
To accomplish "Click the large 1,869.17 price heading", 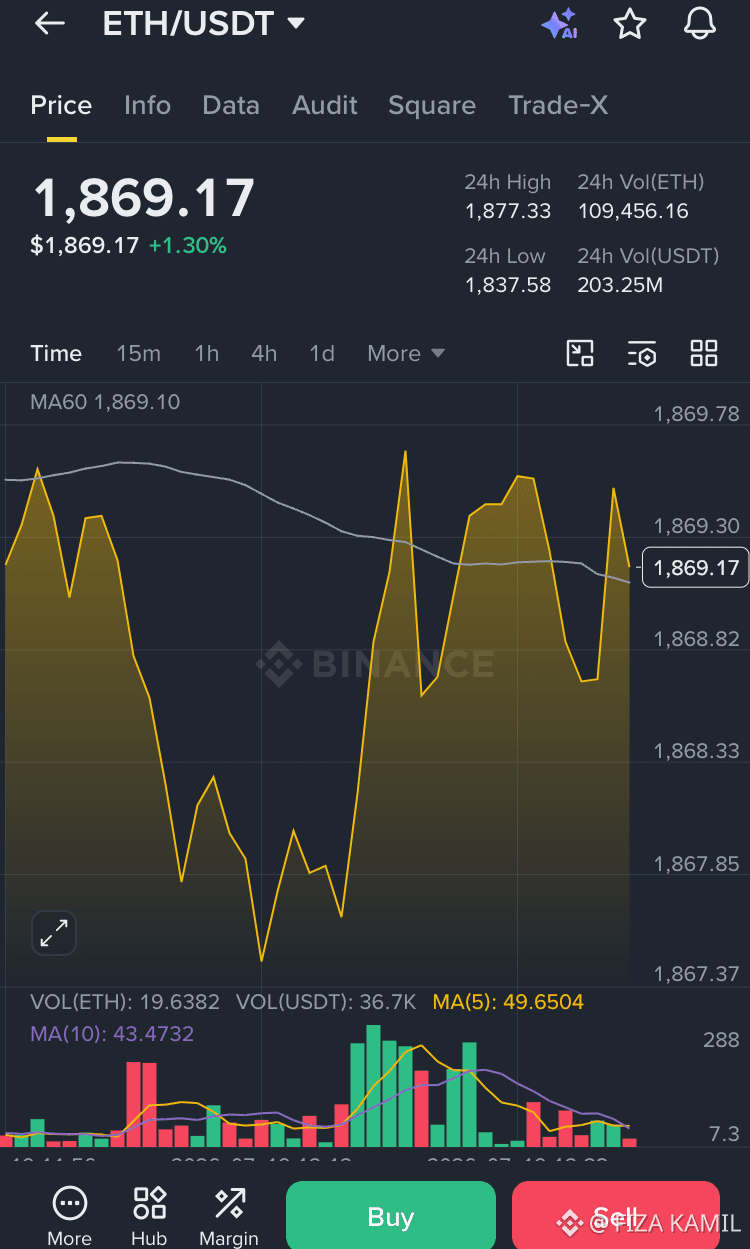I will [144, 198].
